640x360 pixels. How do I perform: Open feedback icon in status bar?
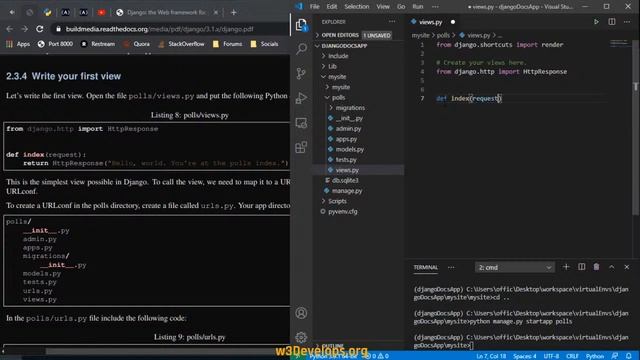tap(615, 356)
